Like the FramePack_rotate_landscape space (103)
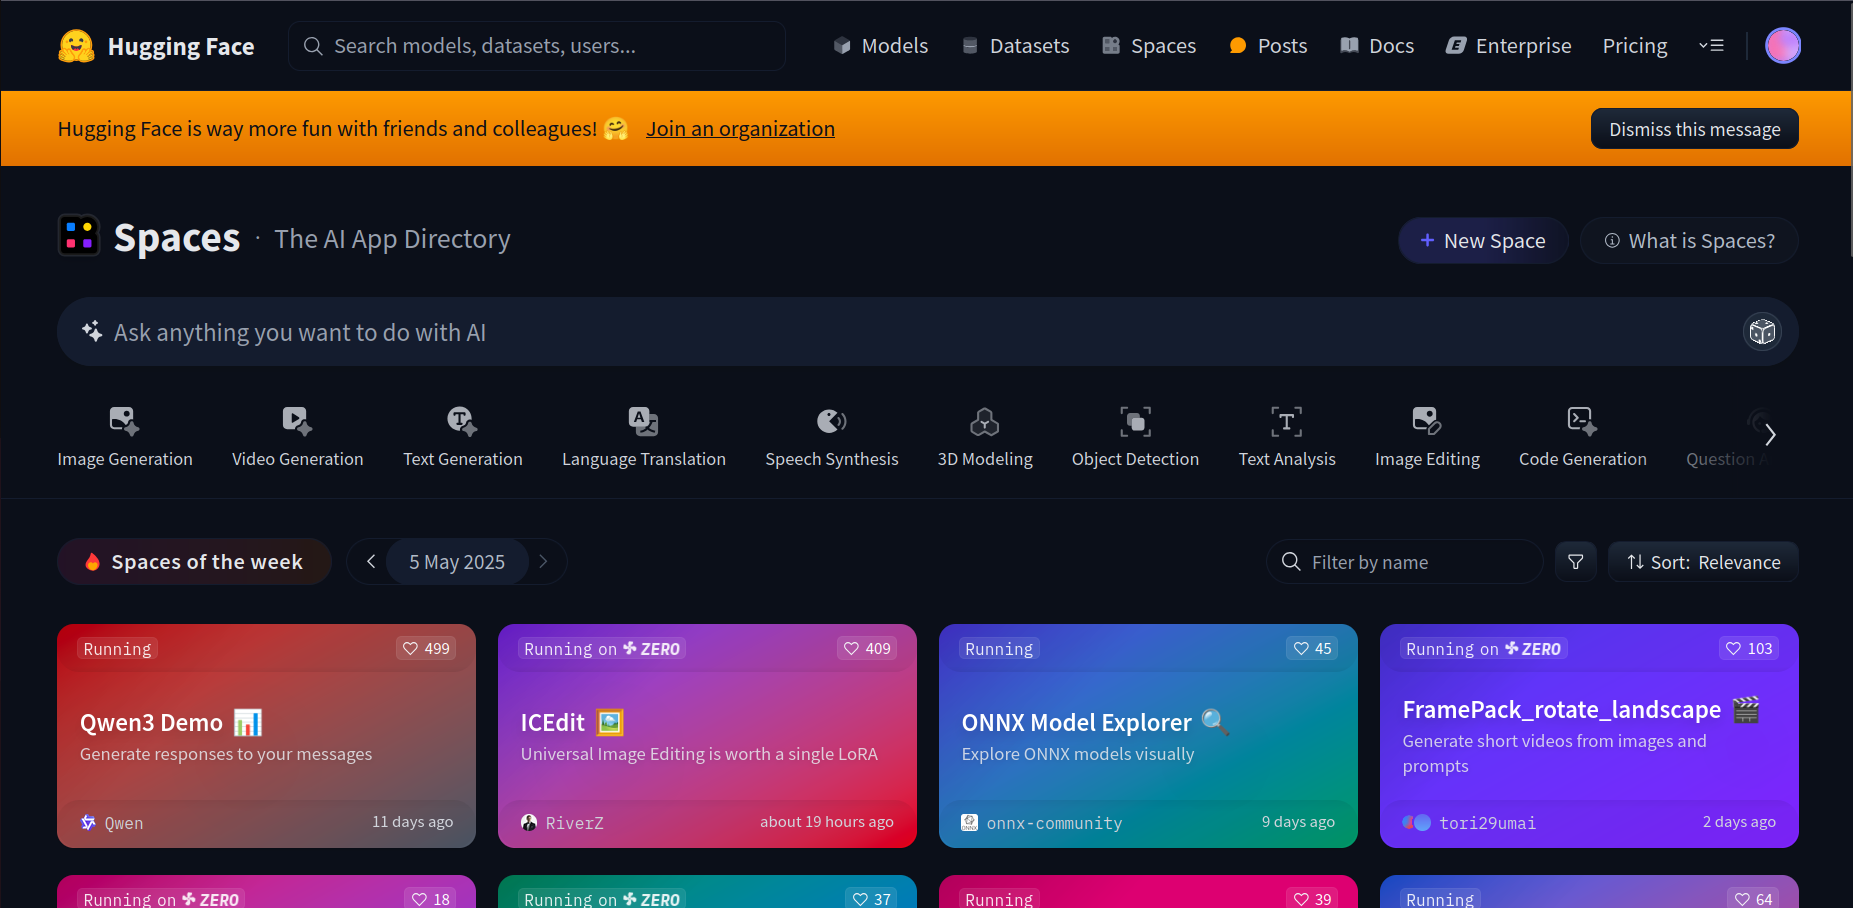This screenshot has width=1853, height=908. [x=1748, y=648]
